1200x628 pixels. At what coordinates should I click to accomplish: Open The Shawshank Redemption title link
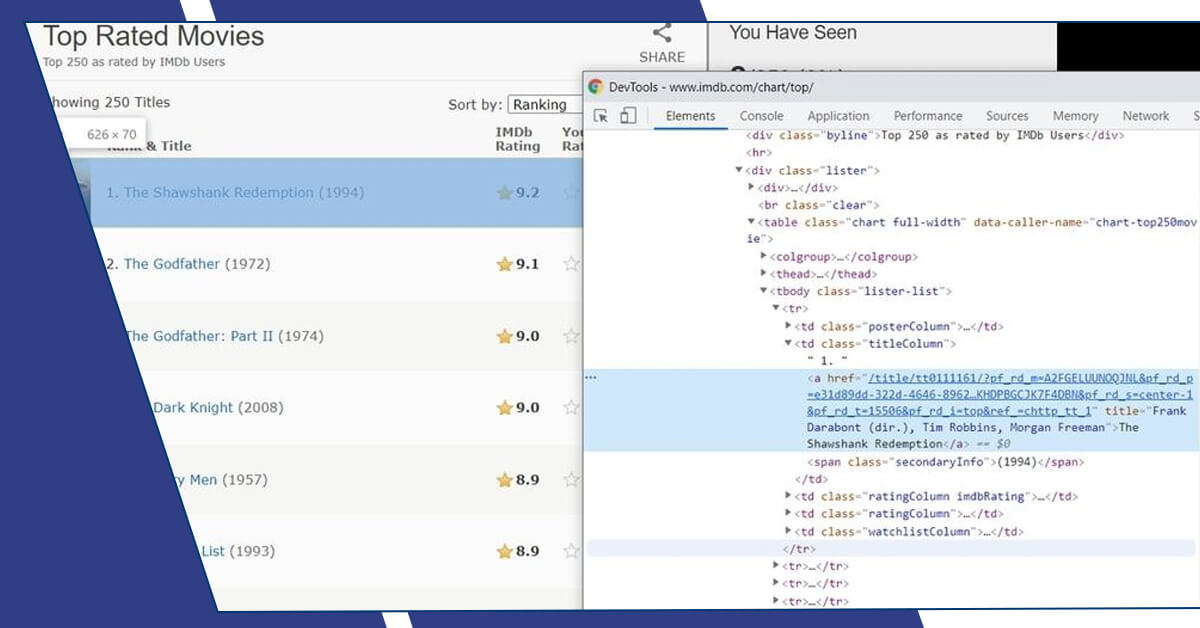(x=219, y=193)
